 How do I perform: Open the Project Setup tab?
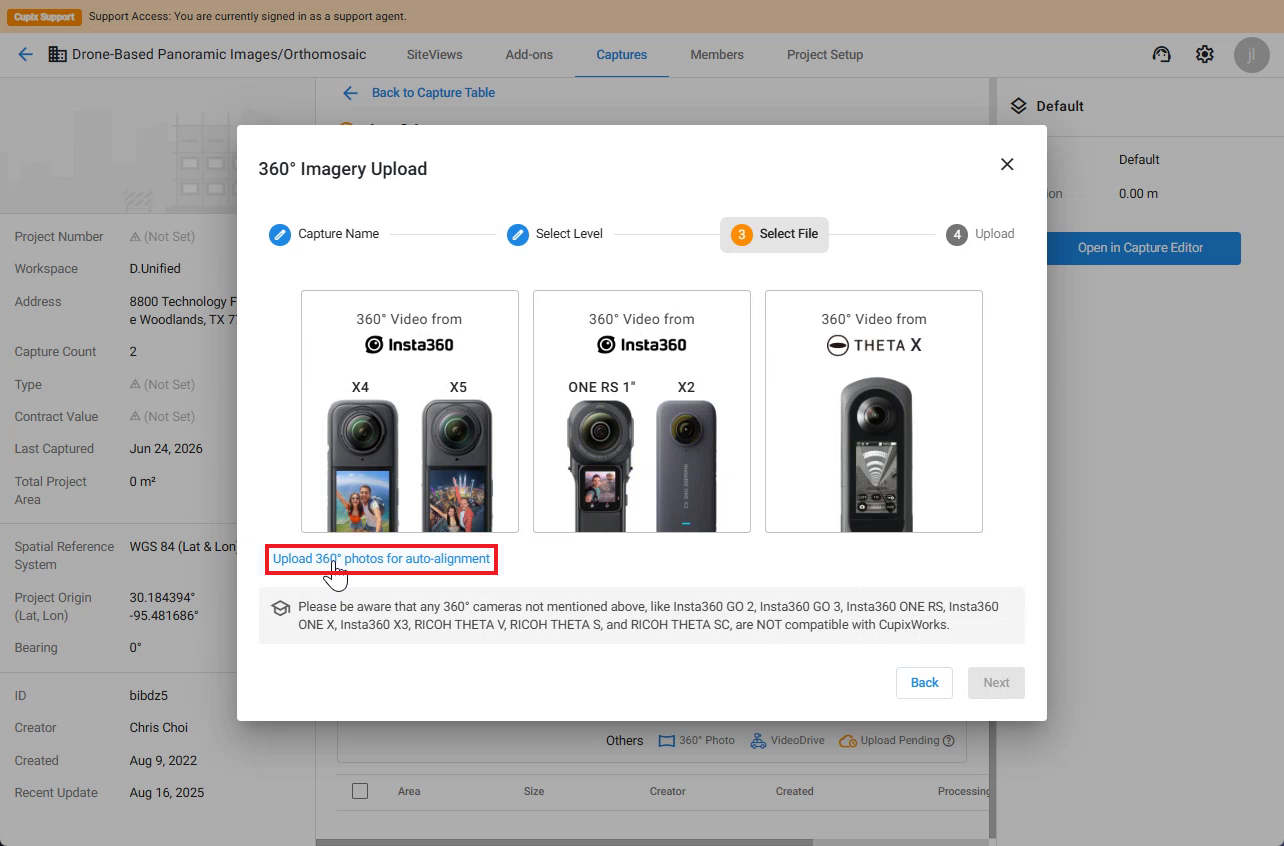[x=825, y=55]
